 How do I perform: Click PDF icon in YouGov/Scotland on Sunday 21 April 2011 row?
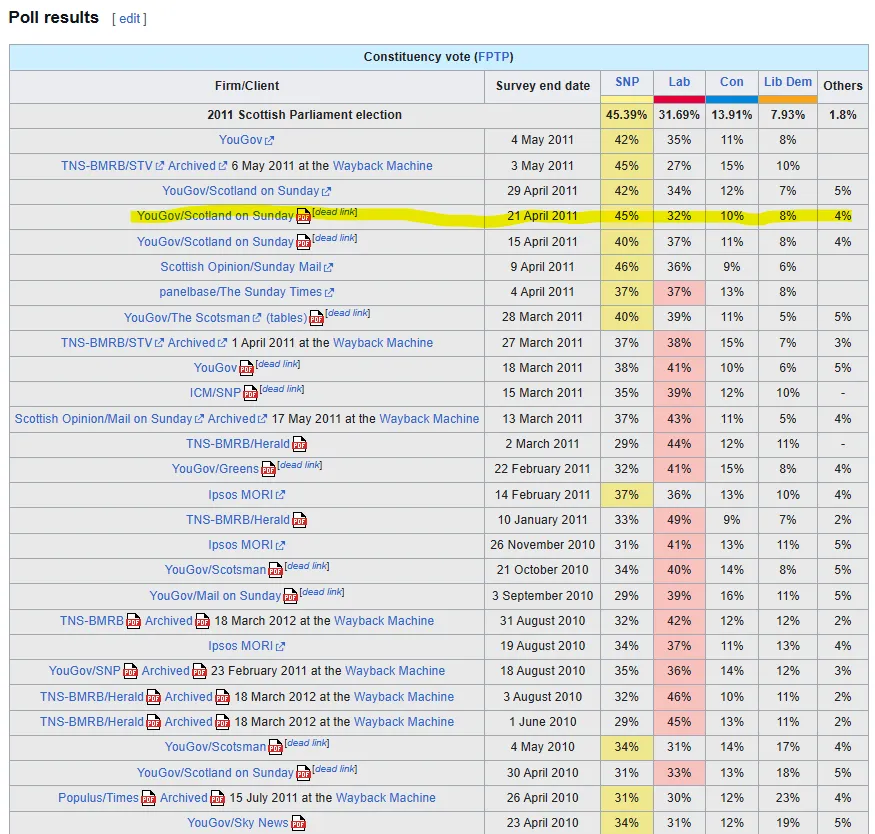(303, 216)
